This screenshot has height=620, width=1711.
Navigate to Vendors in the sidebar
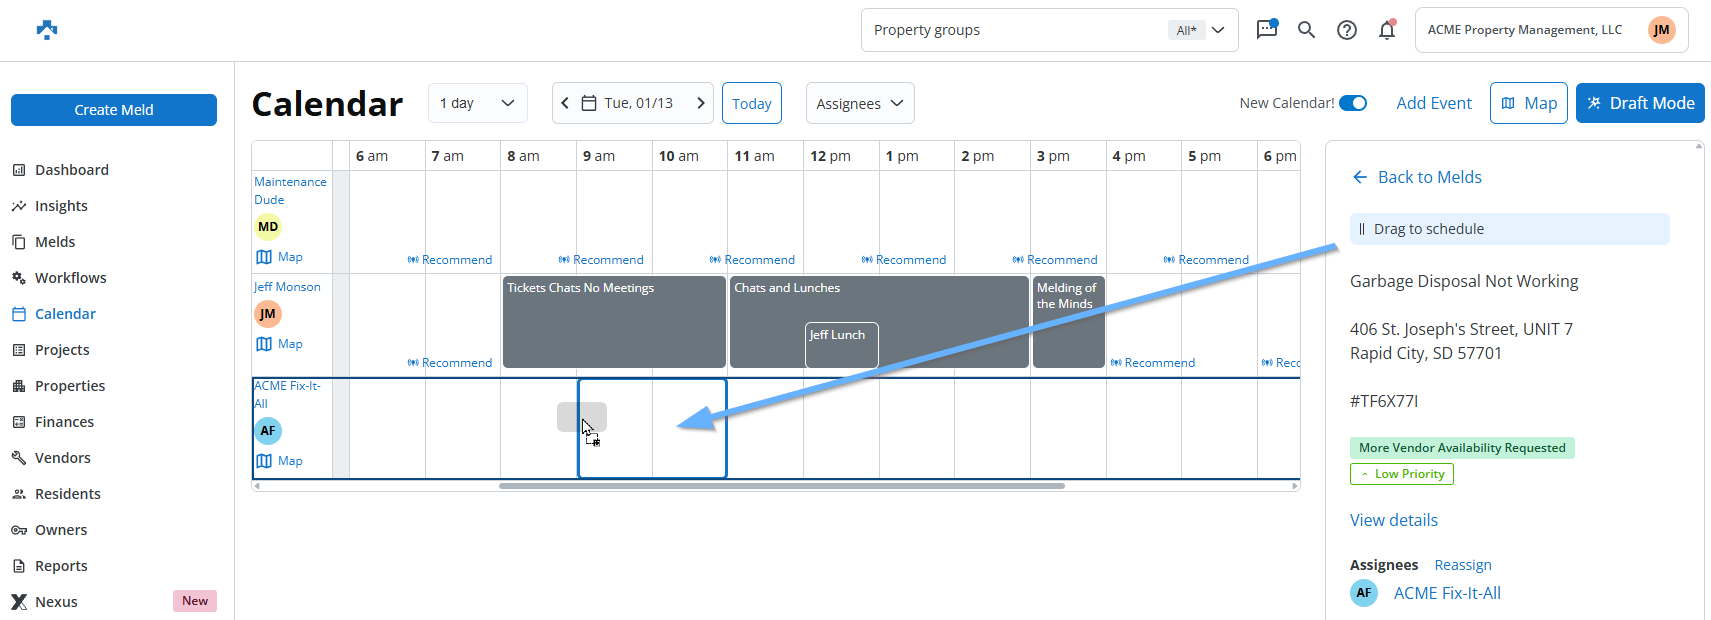pyautogui.click(x=62, y=458)
